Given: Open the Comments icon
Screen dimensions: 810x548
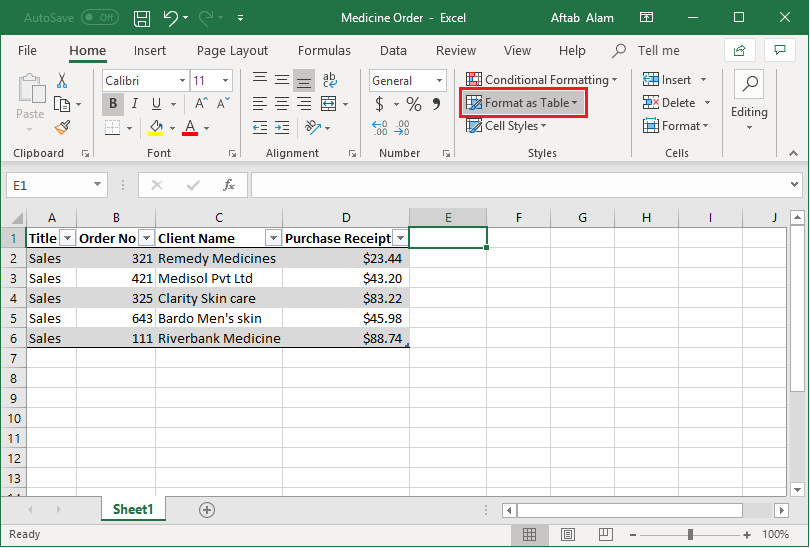Looking at the screenshot, I should (780, 50).
